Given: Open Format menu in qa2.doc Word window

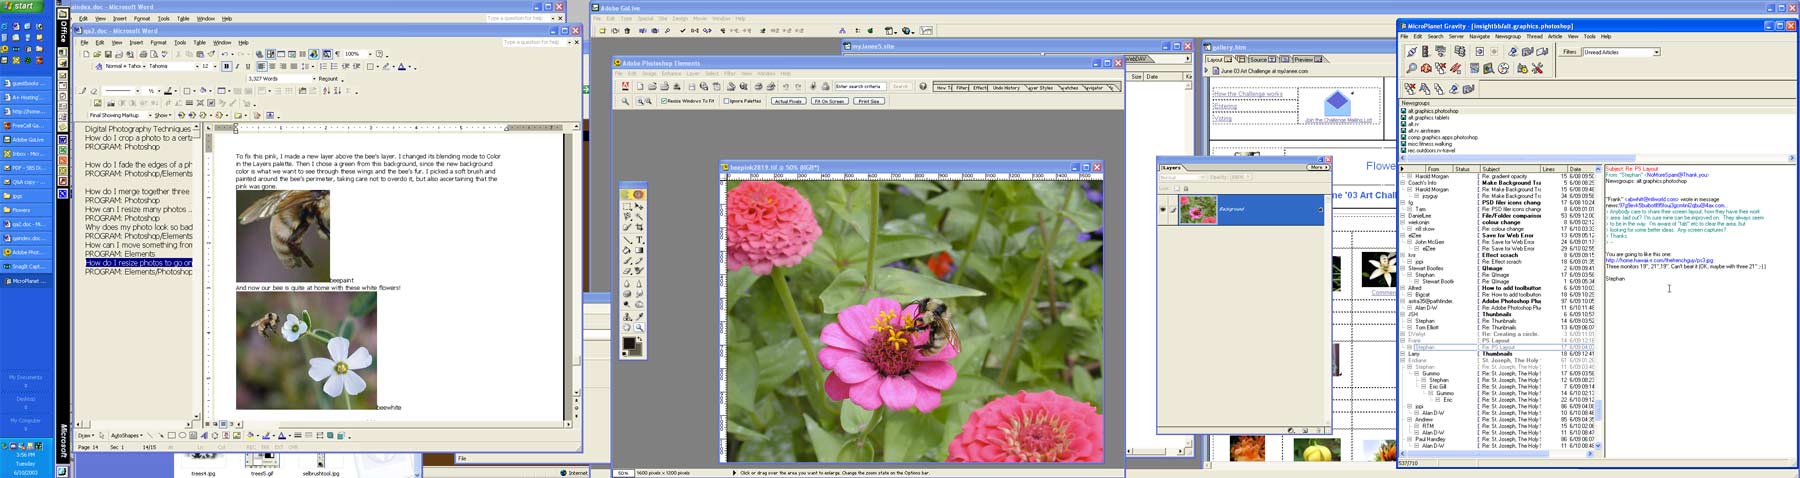Looking at the screenshot, I should (159, 42).
